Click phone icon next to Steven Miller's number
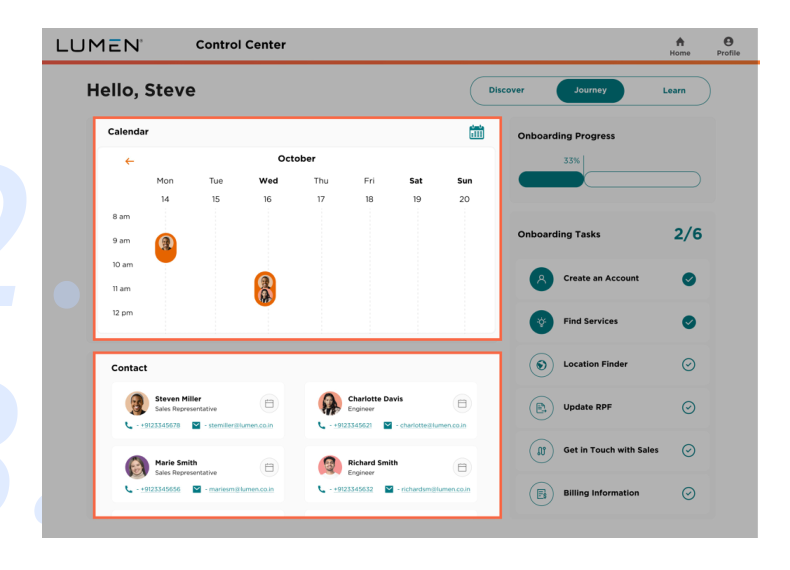 coord(128,425)
